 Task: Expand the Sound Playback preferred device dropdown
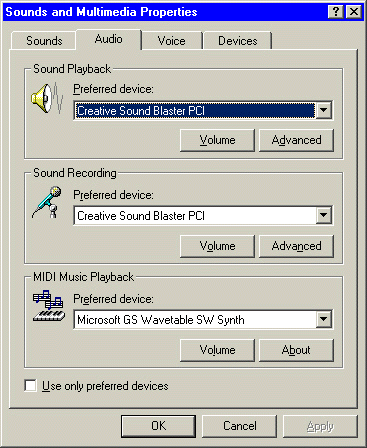323,111
